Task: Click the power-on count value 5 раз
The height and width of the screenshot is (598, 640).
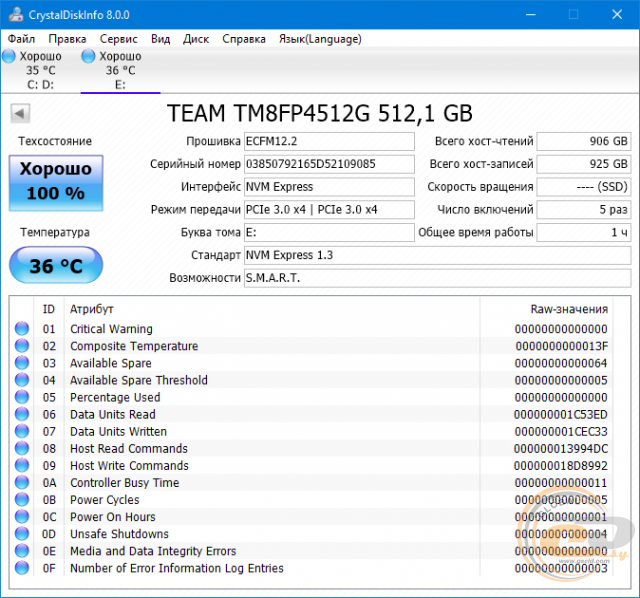Action: pos(584,210)
